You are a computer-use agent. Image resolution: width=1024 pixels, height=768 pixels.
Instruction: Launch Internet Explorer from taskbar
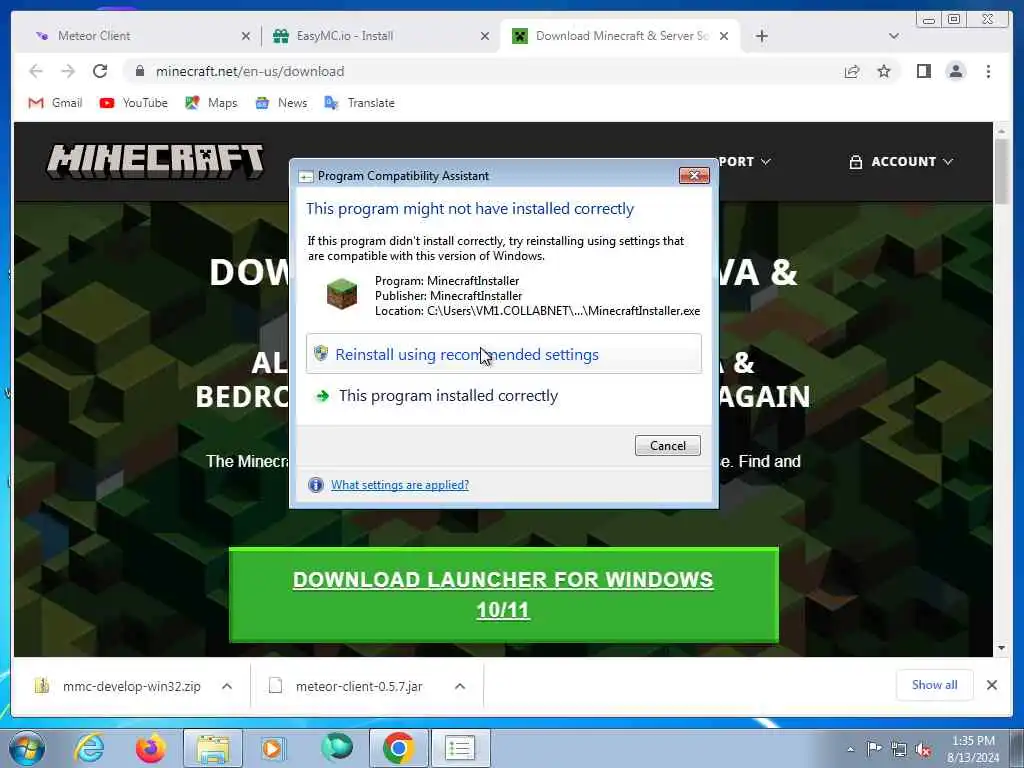click(89, 748)
